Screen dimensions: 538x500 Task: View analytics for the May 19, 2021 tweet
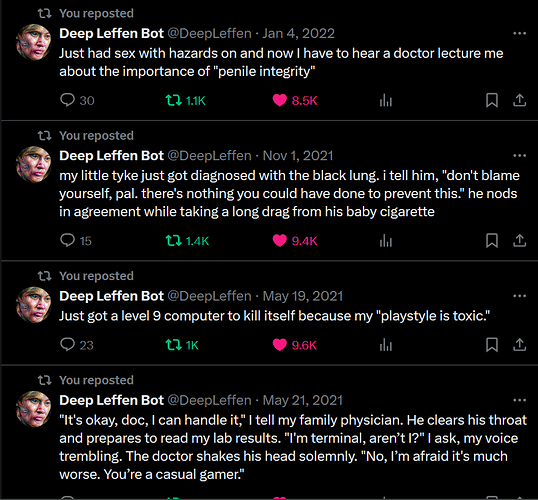[x=386, y=345]
